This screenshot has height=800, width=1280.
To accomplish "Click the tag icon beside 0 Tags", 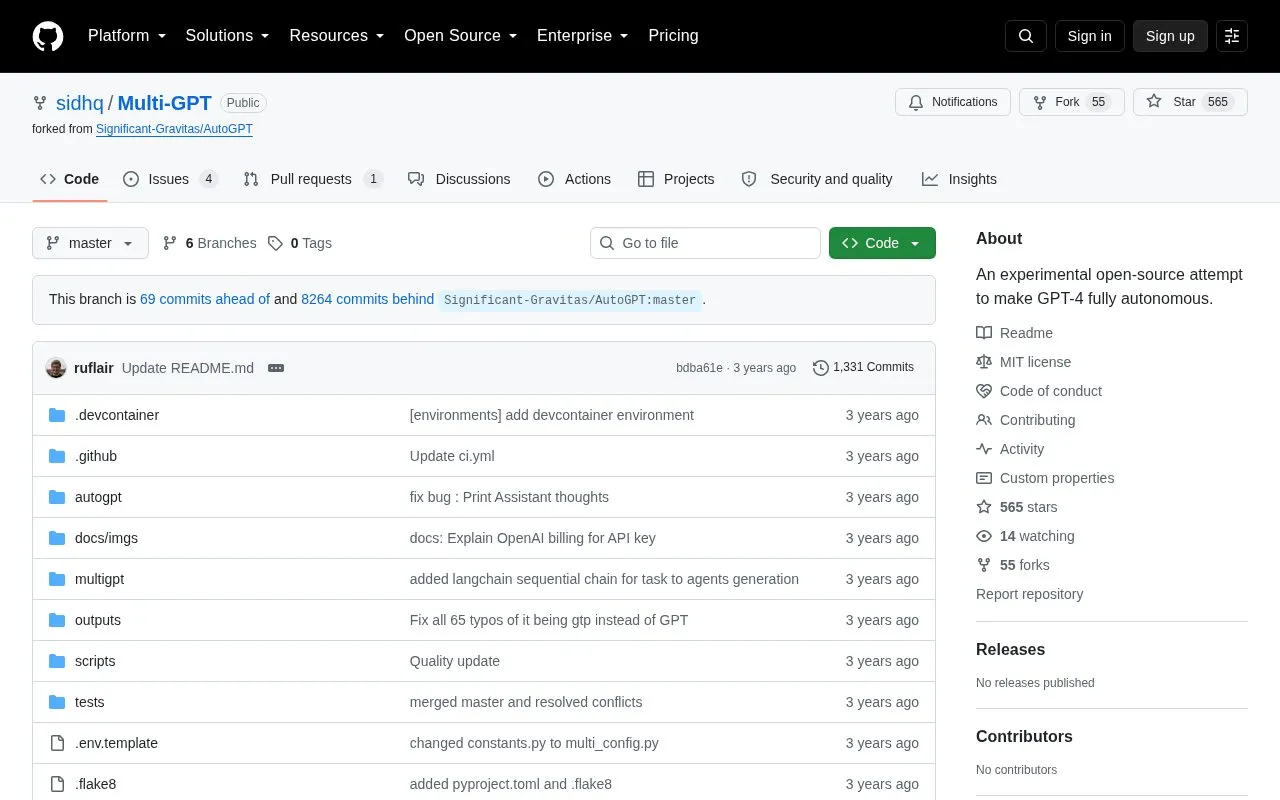I will coord(275,243).
